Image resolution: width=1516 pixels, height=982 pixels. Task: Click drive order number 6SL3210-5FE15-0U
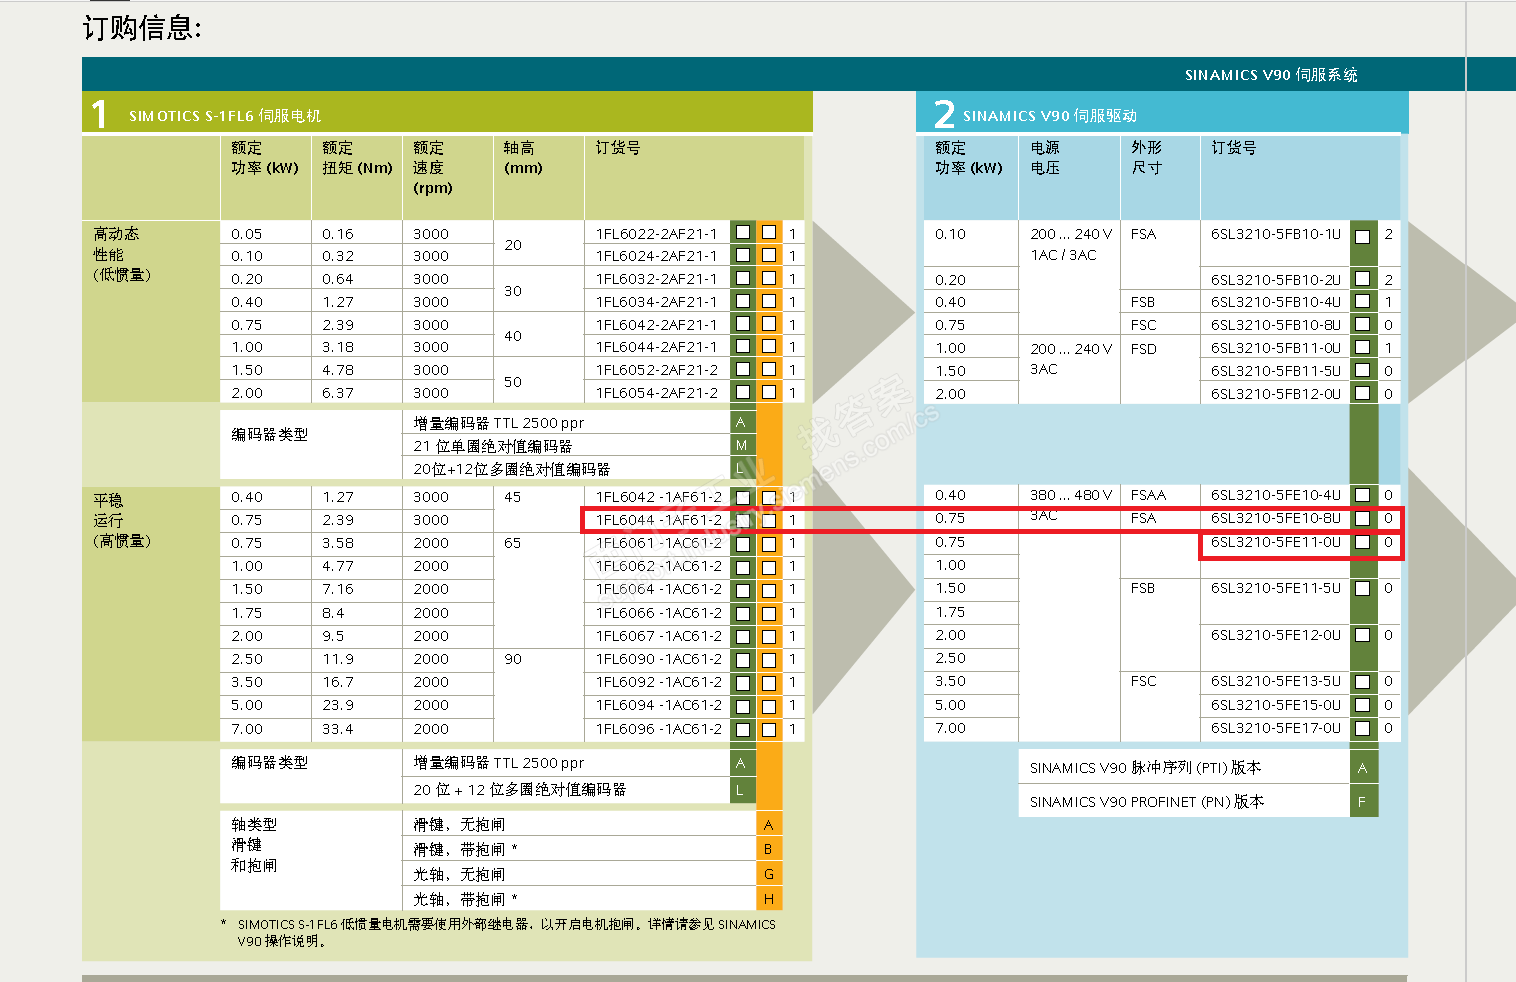(1276, 705)
